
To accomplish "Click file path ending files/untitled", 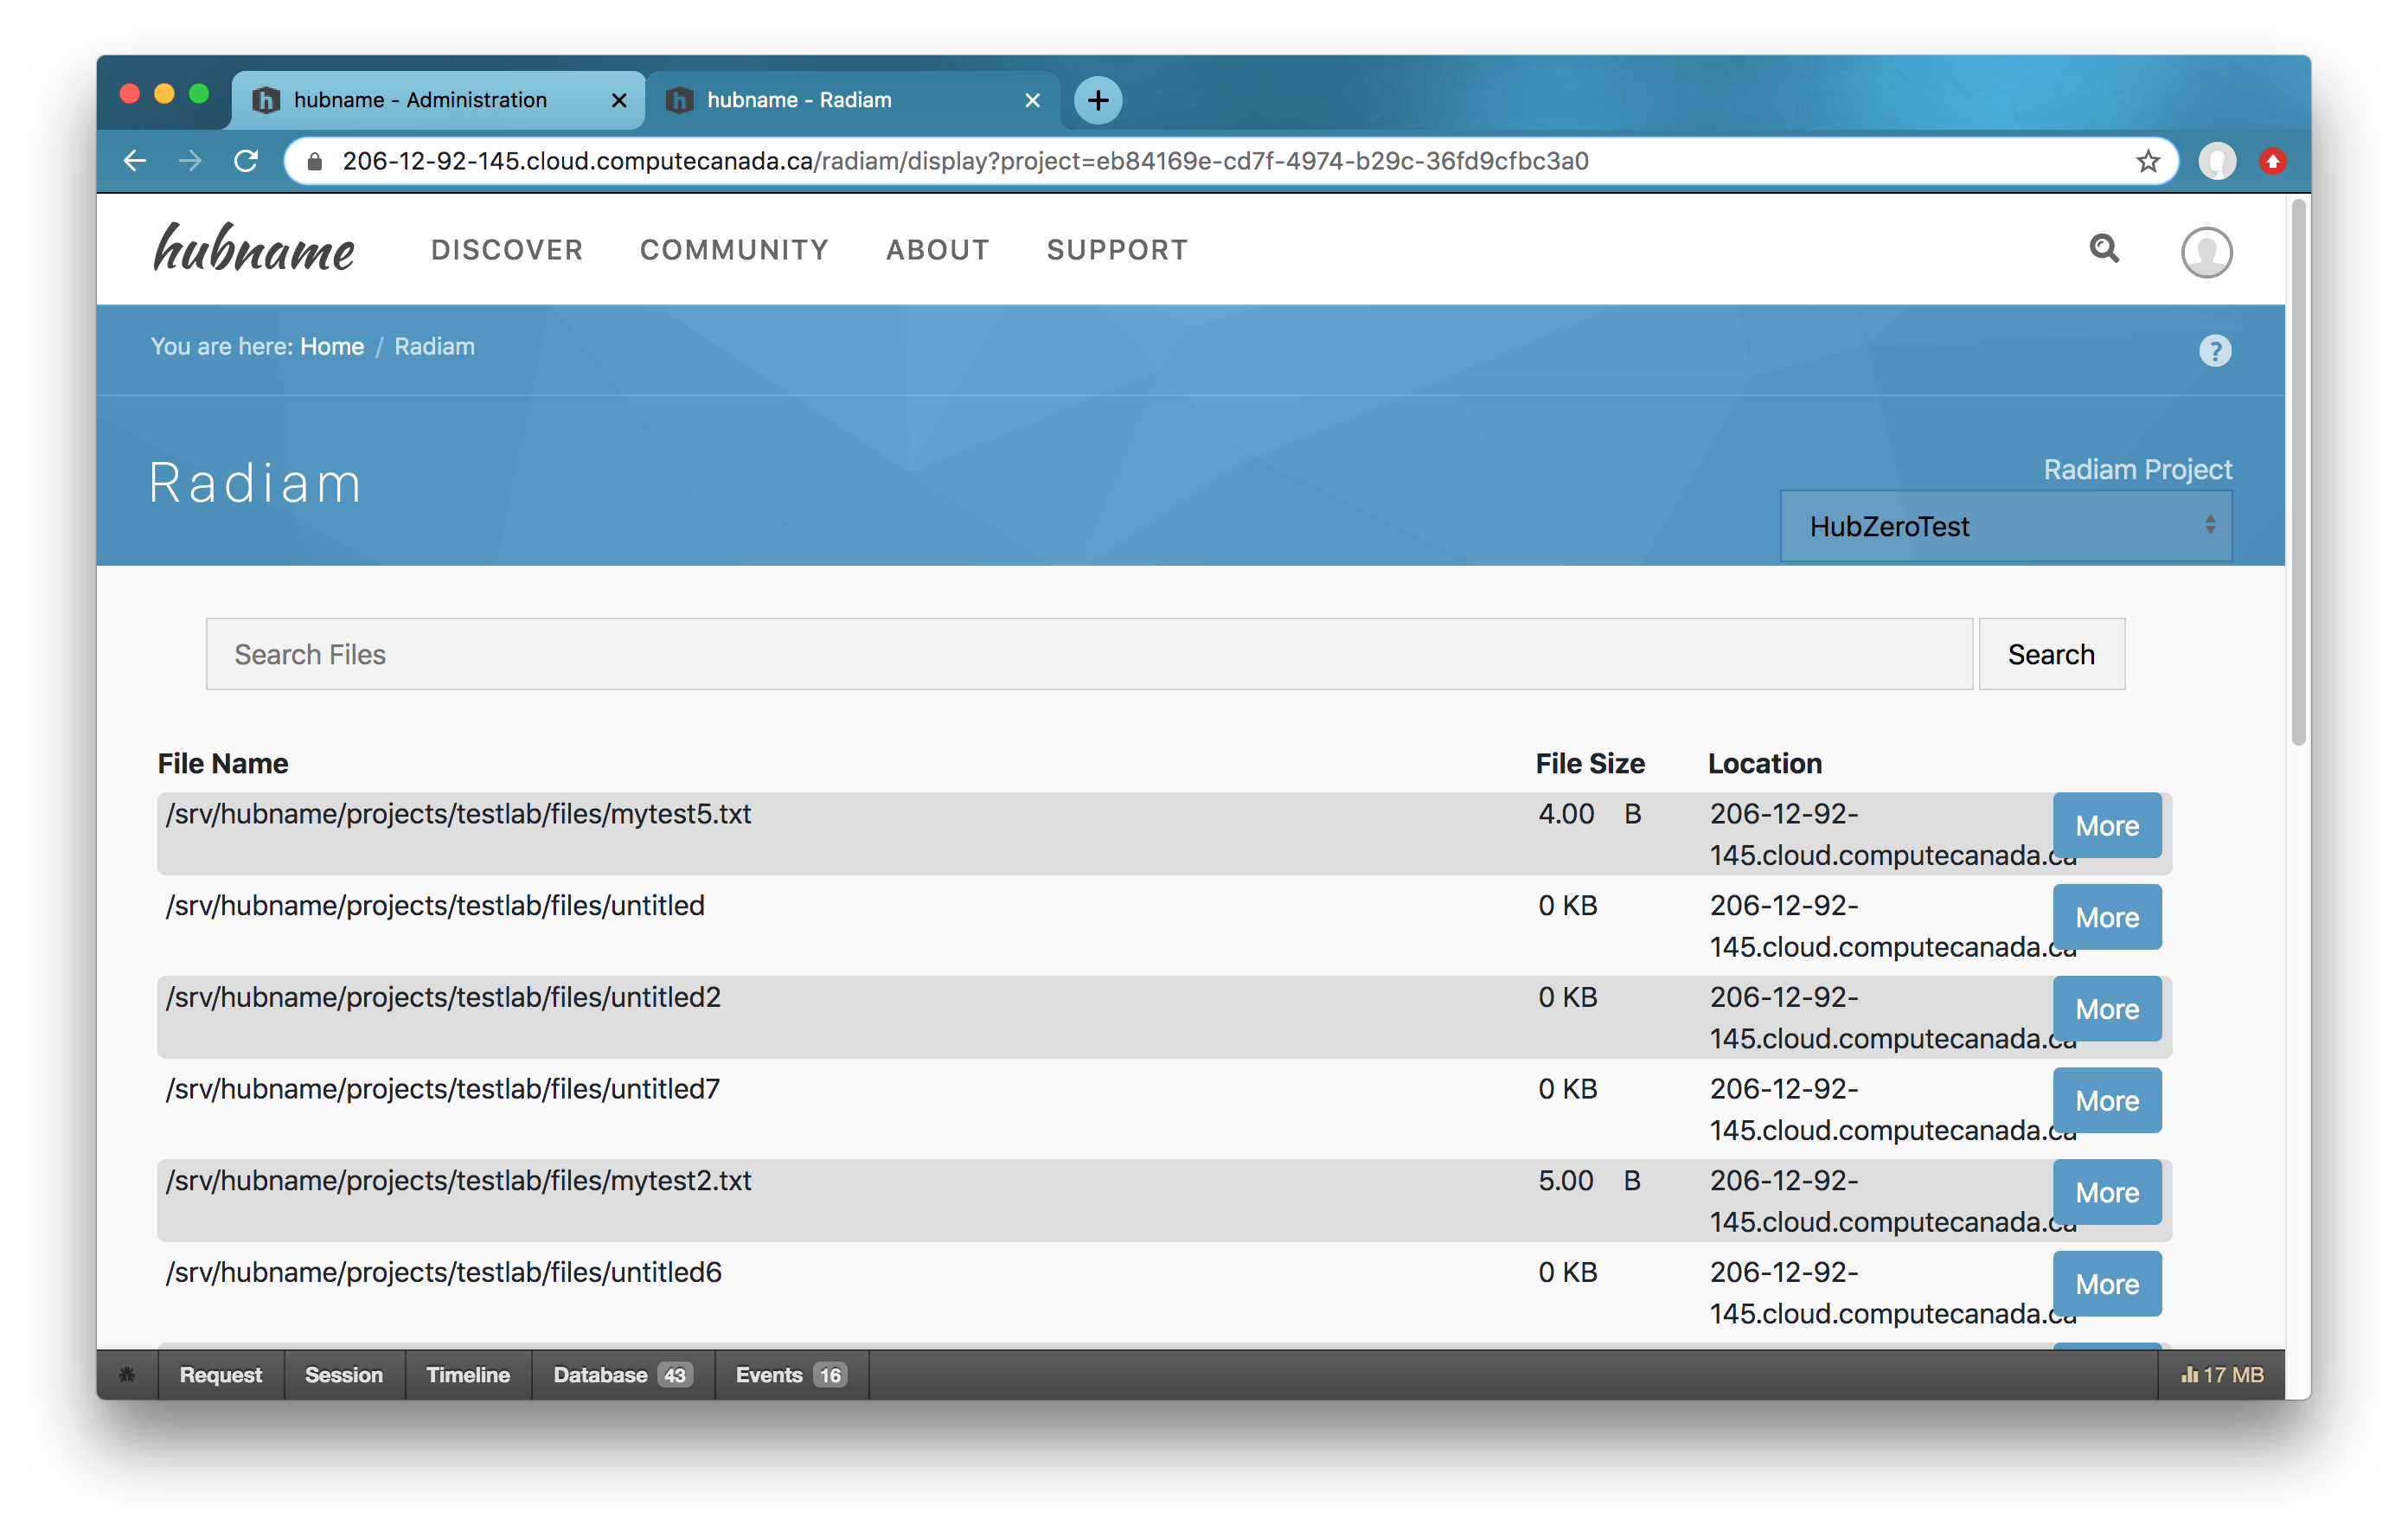I will click(435, 906).
